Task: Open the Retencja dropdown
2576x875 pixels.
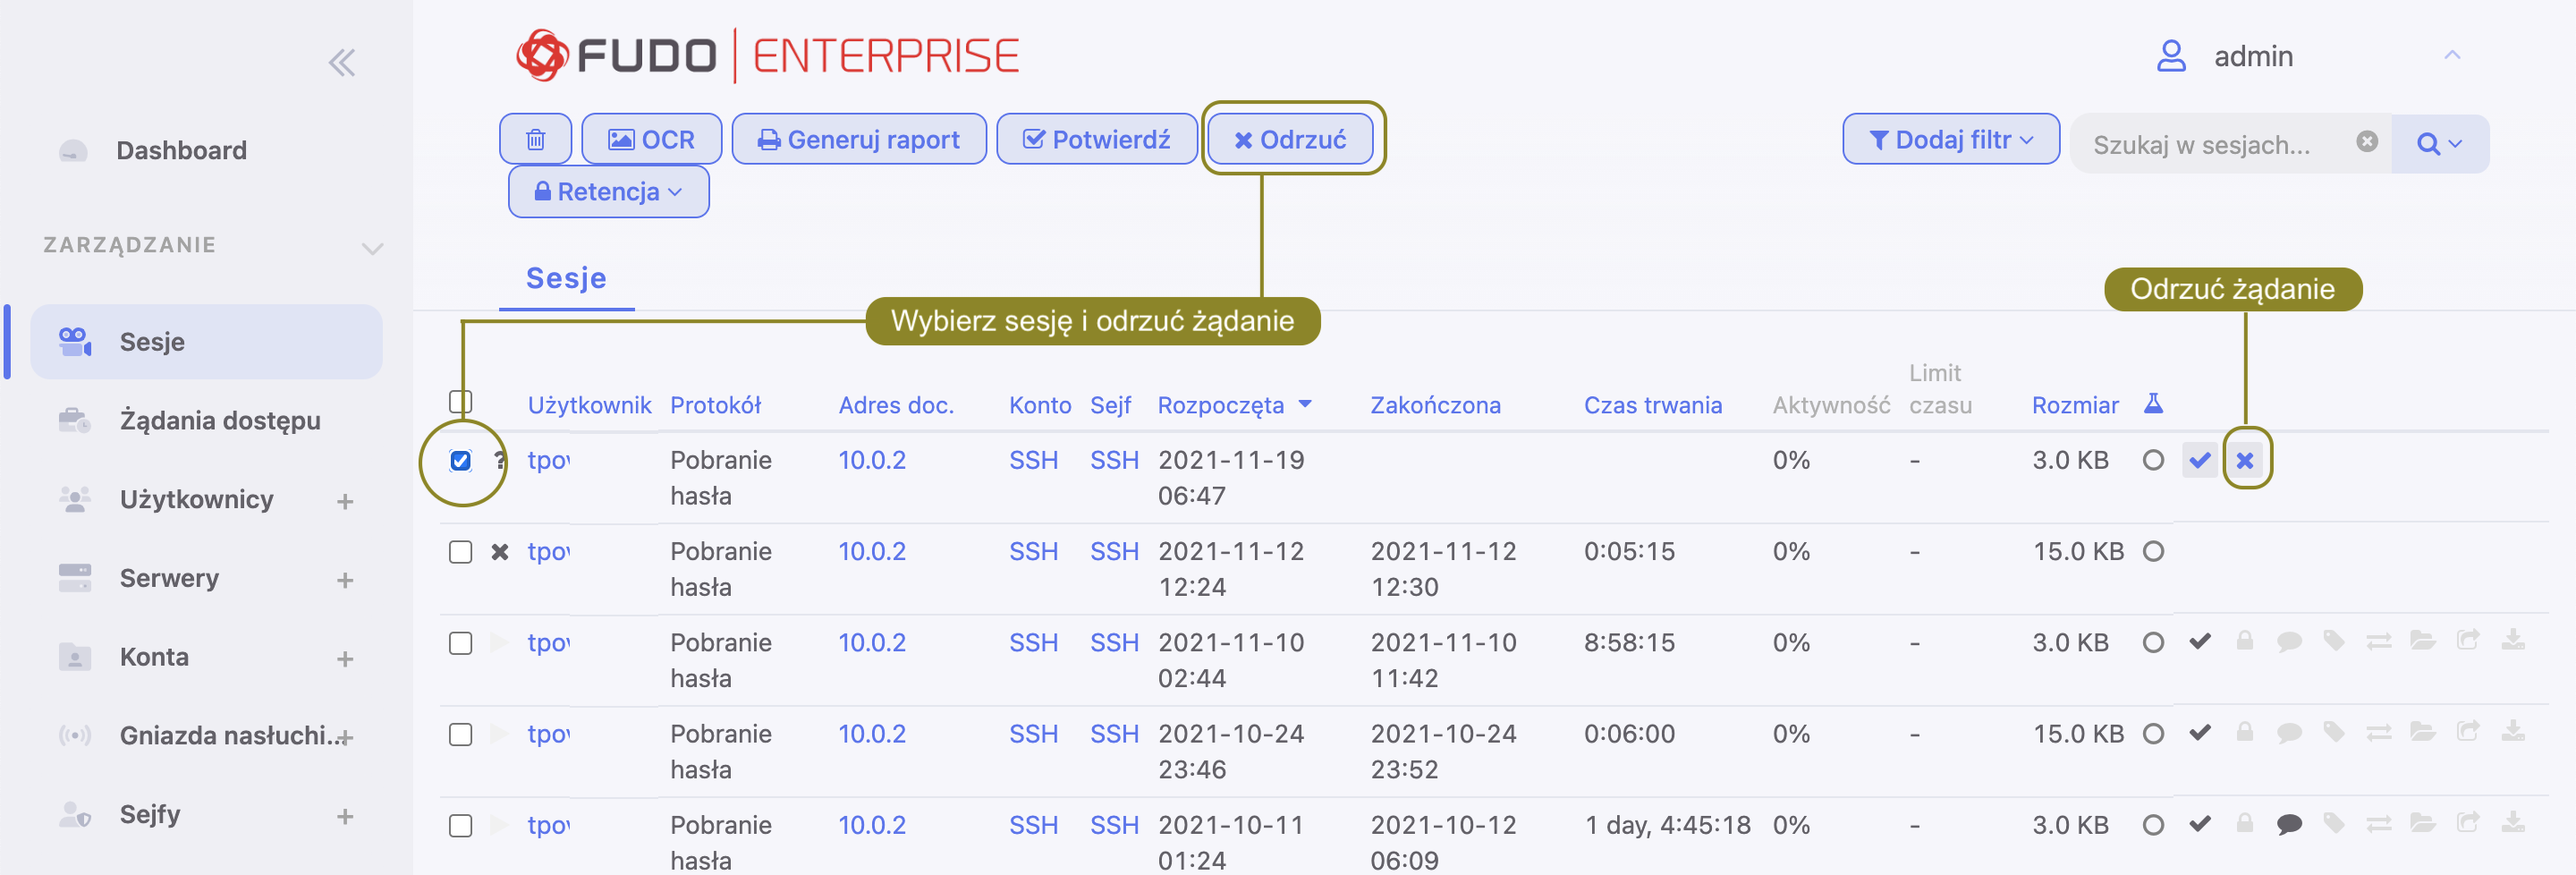Action: pyautogui.click(x=608, y=191)
